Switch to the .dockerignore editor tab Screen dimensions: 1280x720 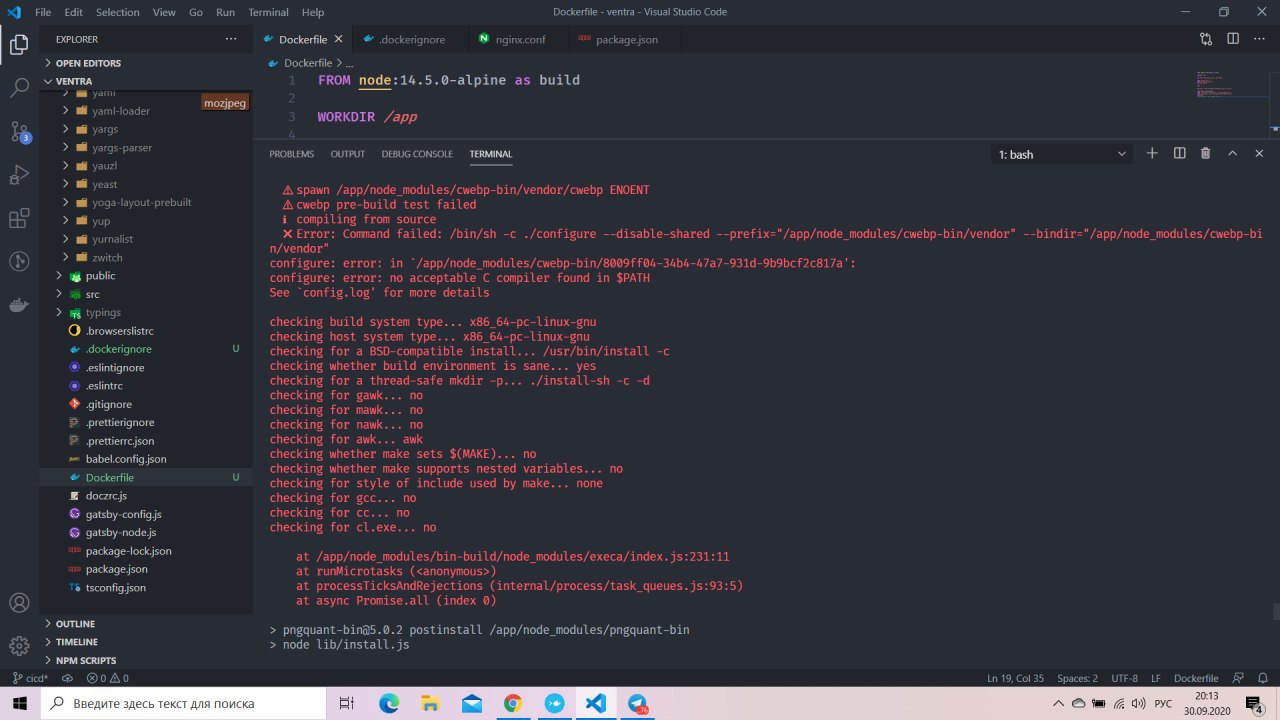pyautogui.click(x=411, y=39)
